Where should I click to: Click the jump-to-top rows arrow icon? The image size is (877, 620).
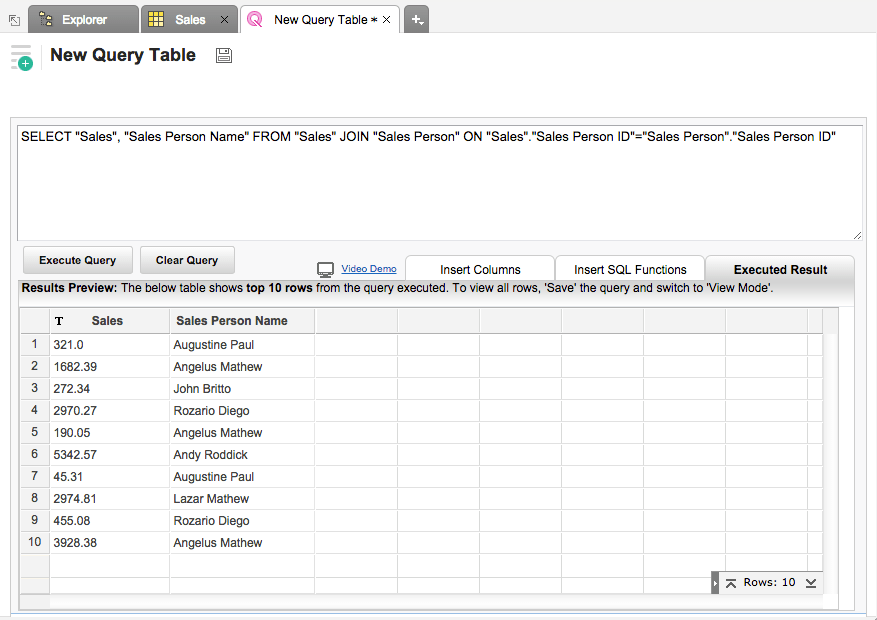tap(731, 582)
